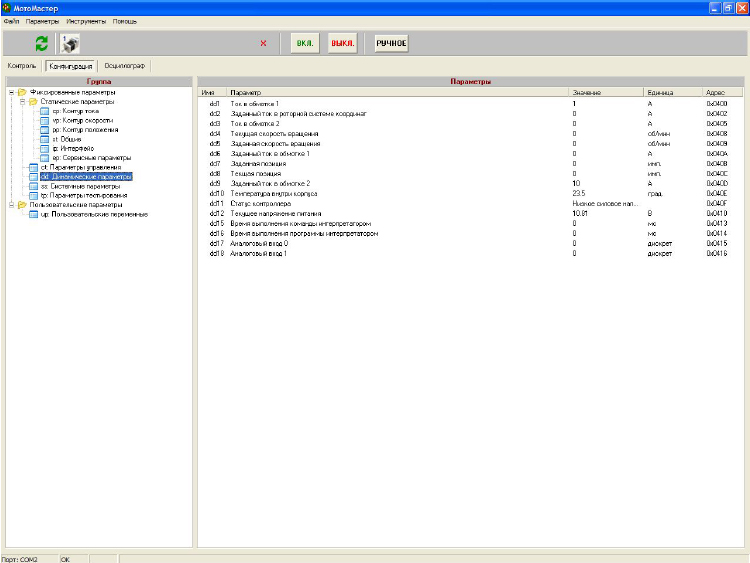
Task: Select the 'cp: Контур тока' tree icon
Action: [45, 111]
